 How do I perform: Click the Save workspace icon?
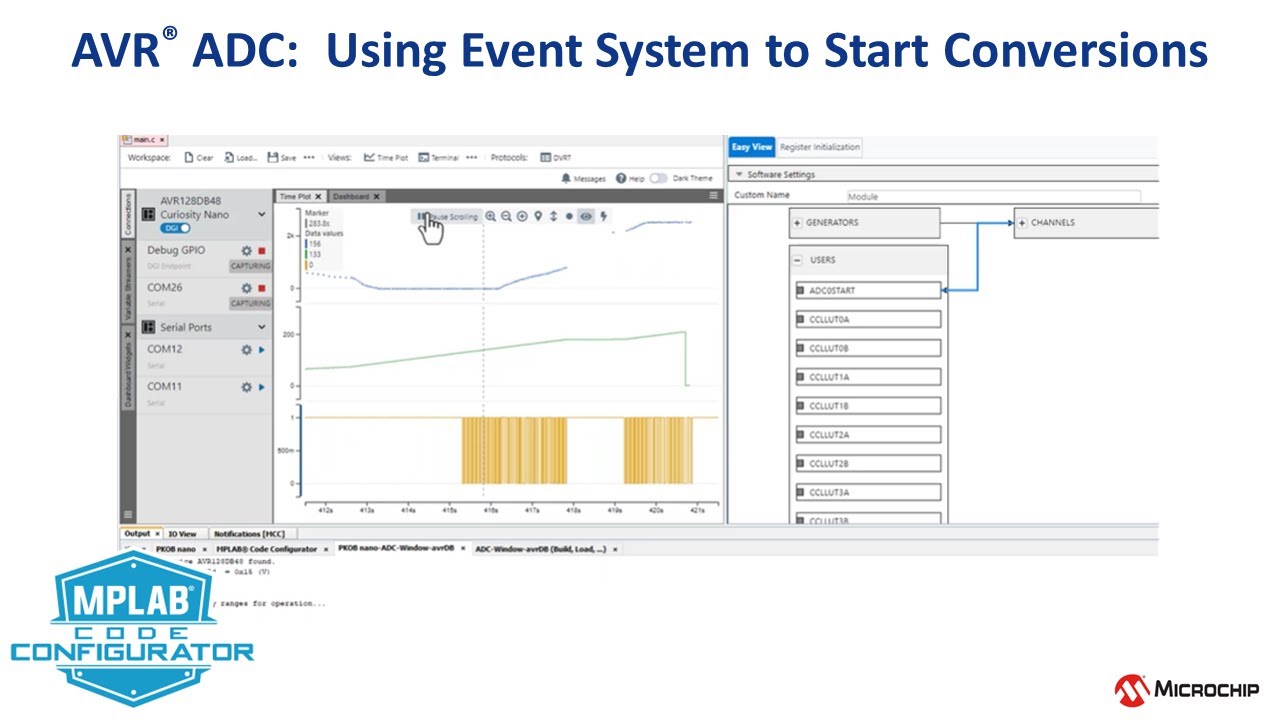tap(272, 157)
